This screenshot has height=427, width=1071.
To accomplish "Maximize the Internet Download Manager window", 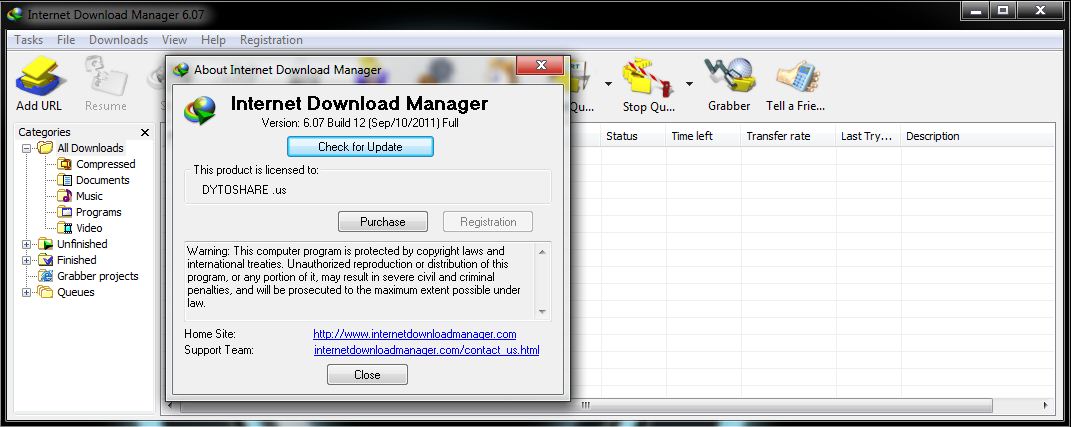I will point(1003,10).
